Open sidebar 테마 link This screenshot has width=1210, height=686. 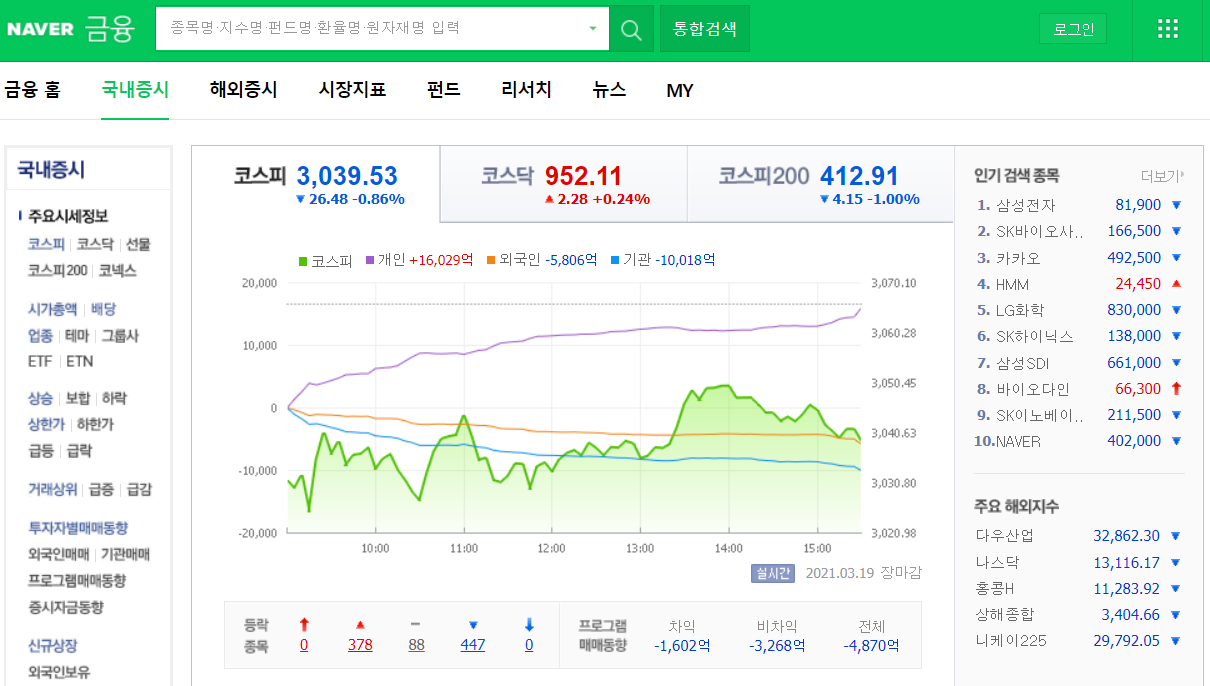point(77,335)
